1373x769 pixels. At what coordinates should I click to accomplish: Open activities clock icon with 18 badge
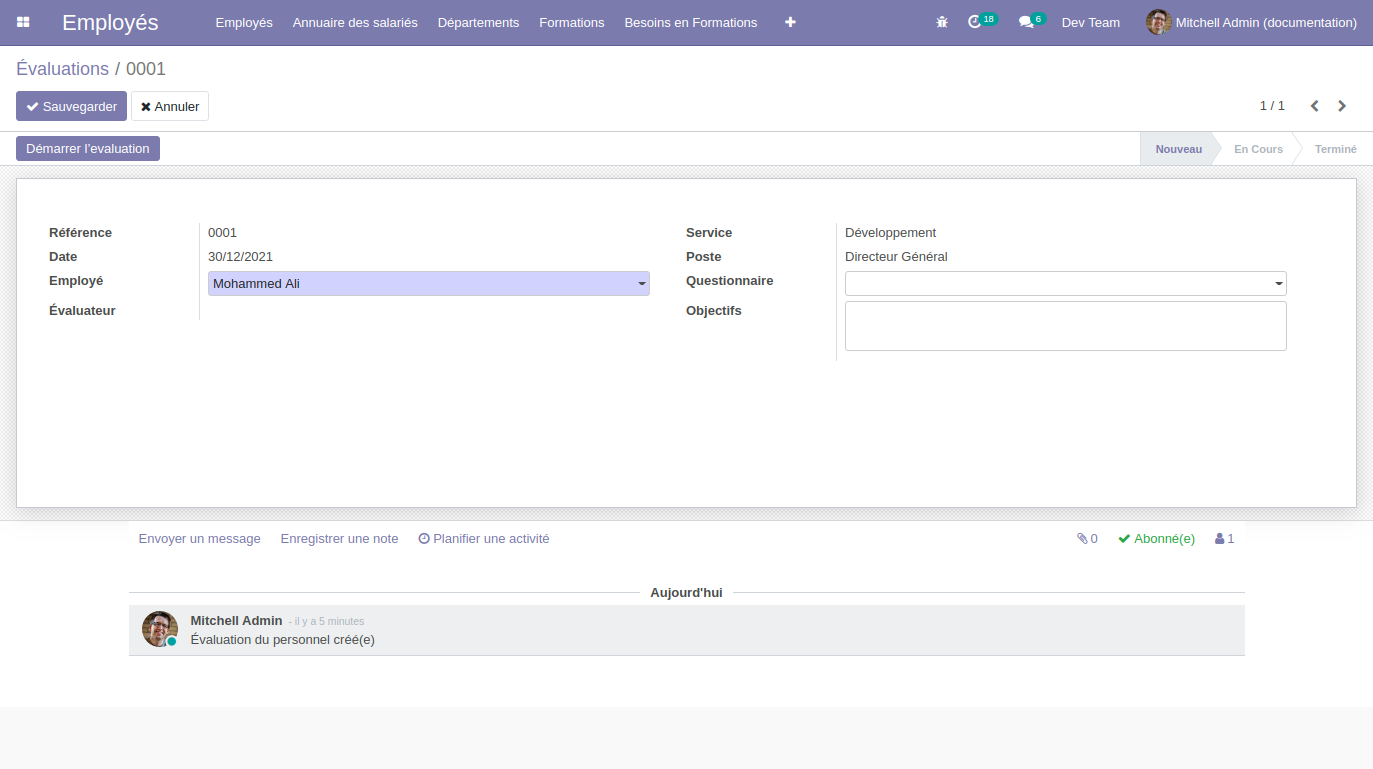coord(976,22)
